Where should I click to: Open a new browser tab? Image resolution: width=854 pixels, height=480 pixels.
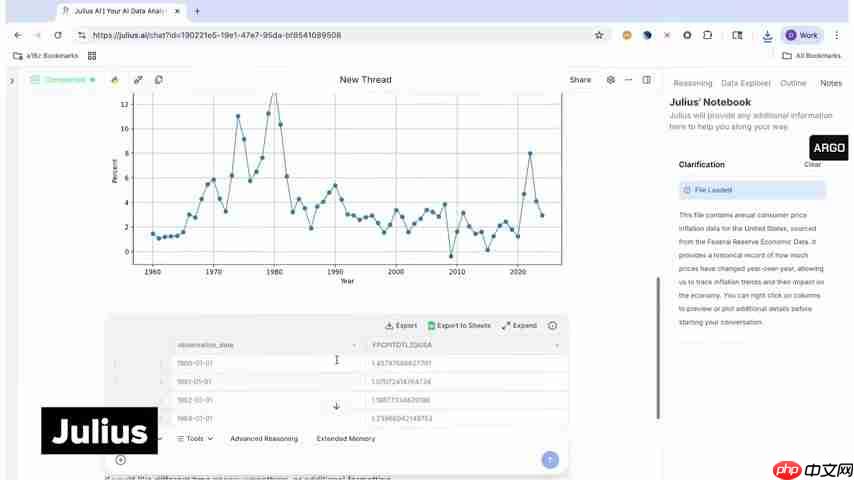197,11
